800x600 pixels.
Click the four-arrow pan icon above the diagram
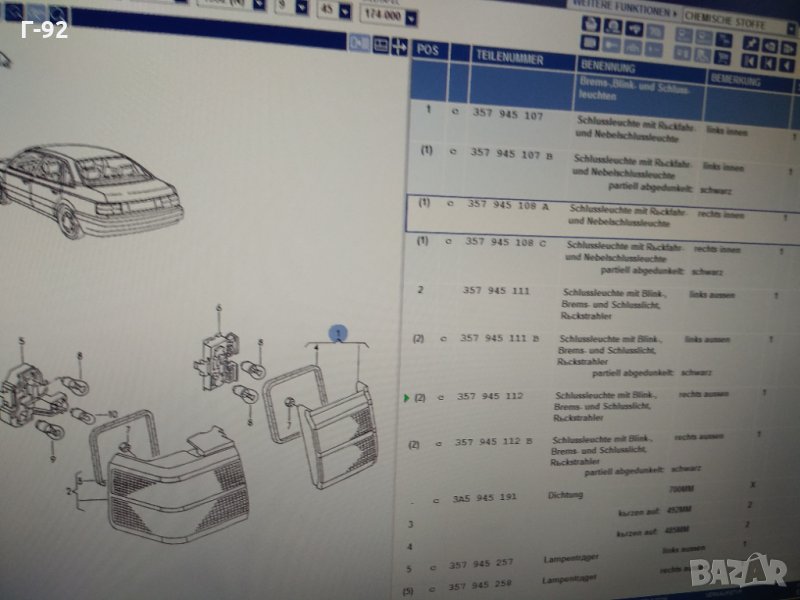click(399, 46)
